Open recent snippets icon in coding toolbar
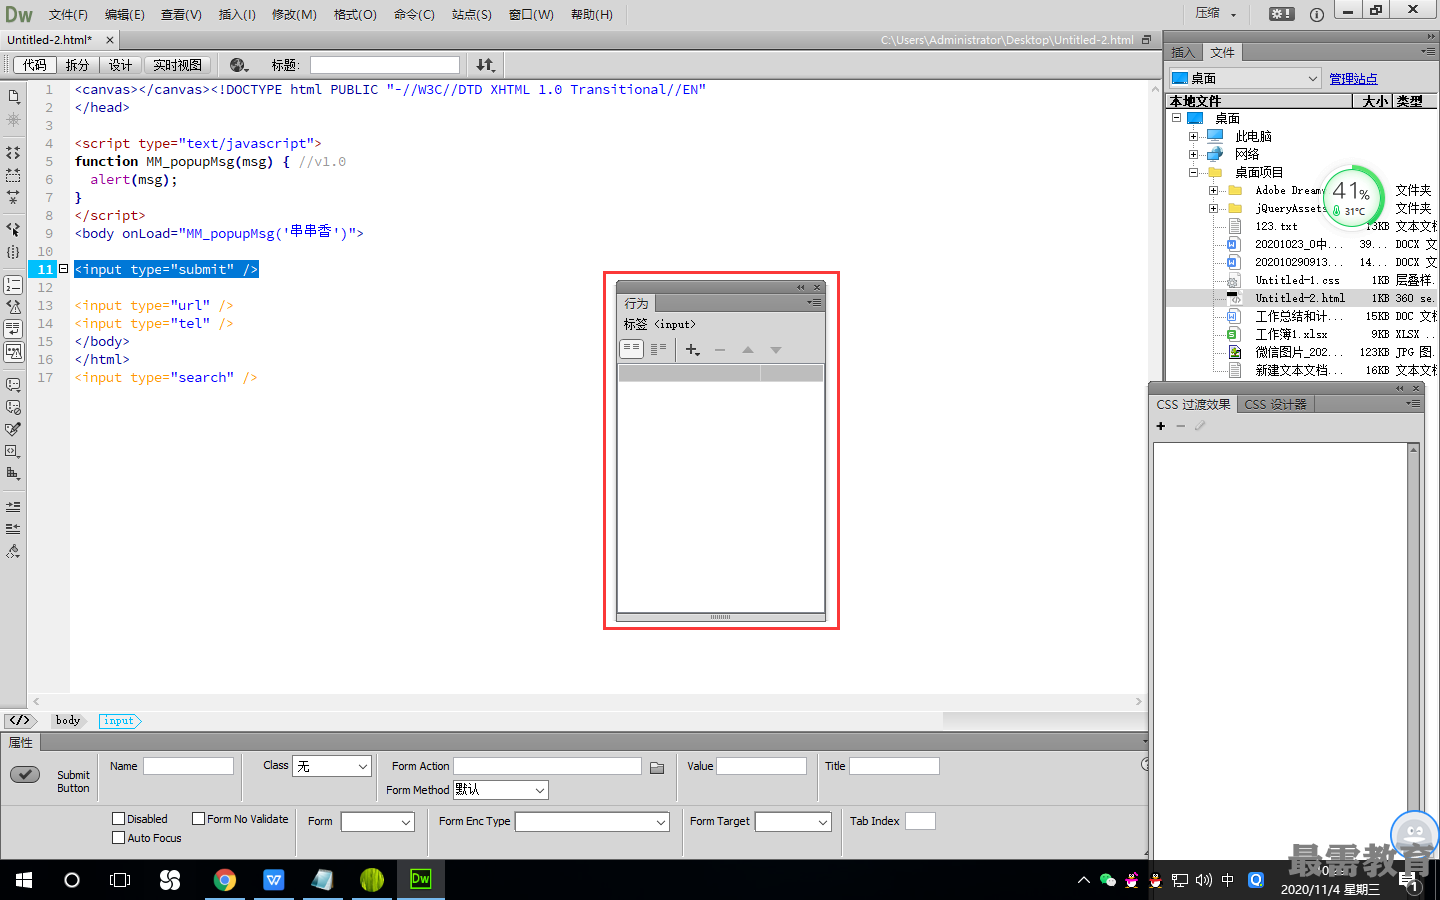 point(13,451)
